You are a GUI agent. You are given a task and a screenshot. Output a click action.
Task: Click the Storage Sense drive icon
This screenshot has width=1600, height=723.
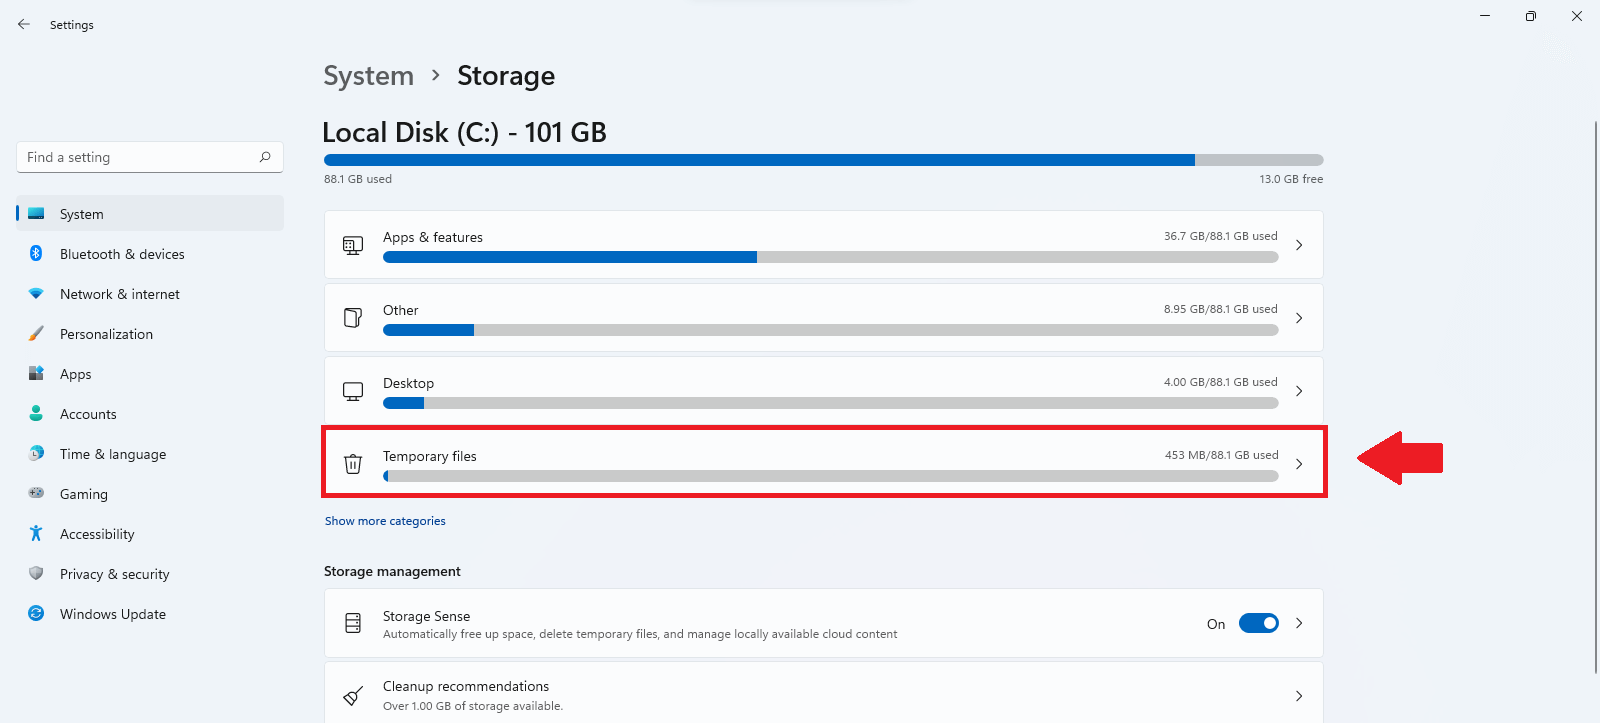tap(353, 623)
